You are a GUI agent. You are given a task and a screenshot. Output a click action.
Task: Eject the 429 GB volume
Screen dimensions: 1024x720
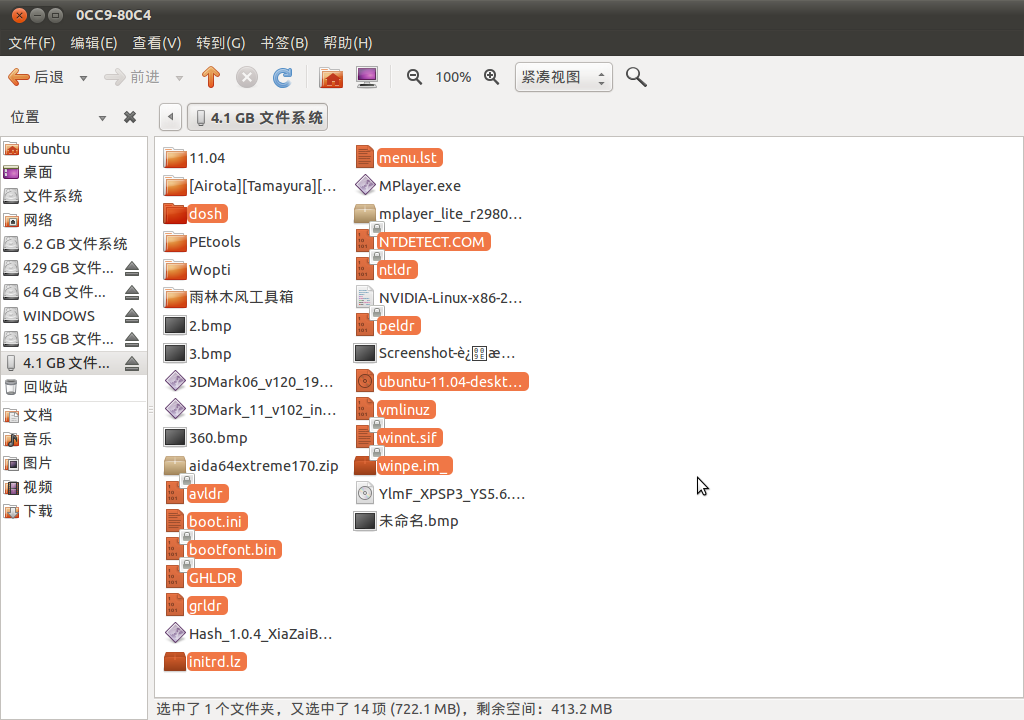click(132, 268)
